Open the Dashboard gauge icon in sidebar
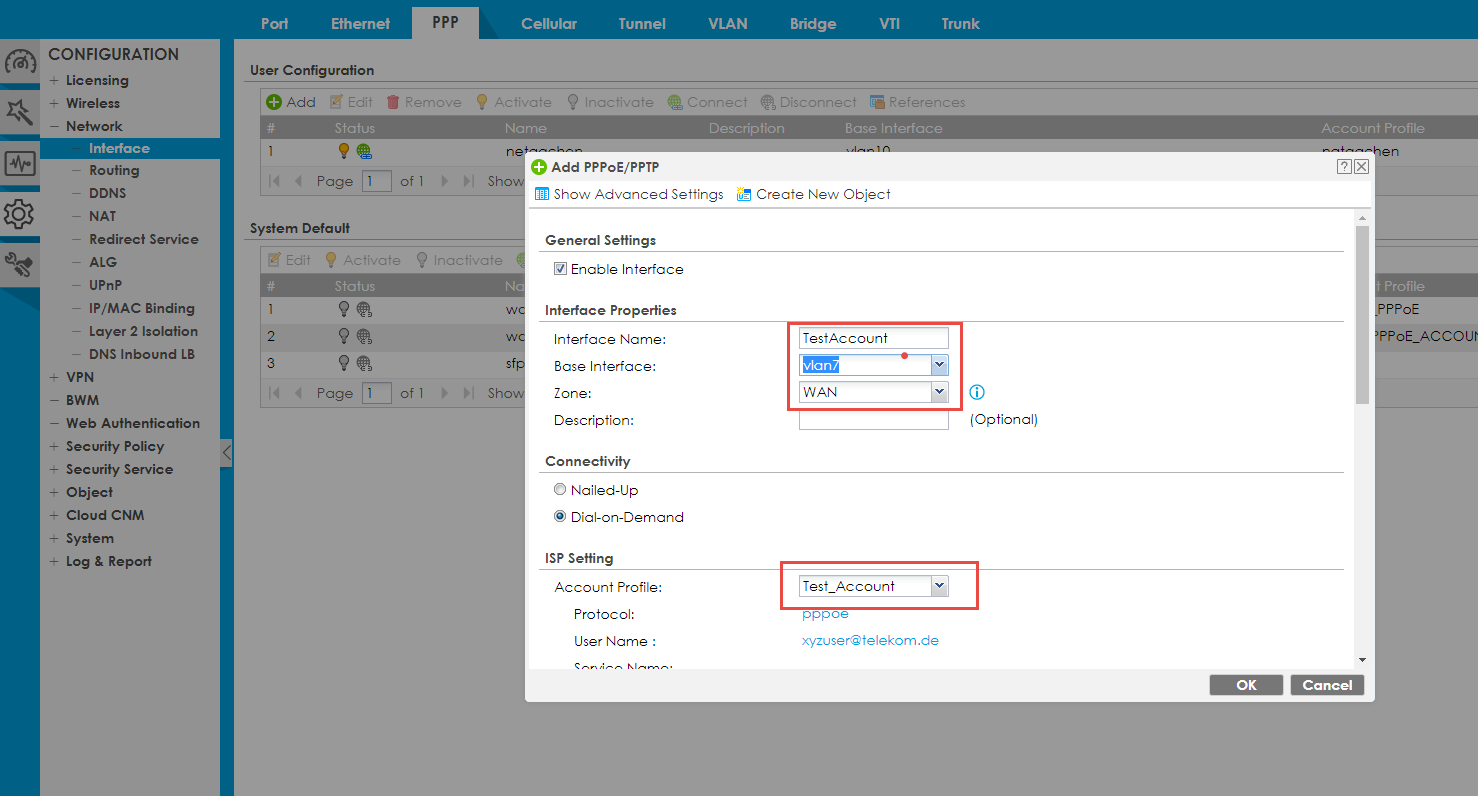This screenshot has width=1478, height=796. point(20,62)
